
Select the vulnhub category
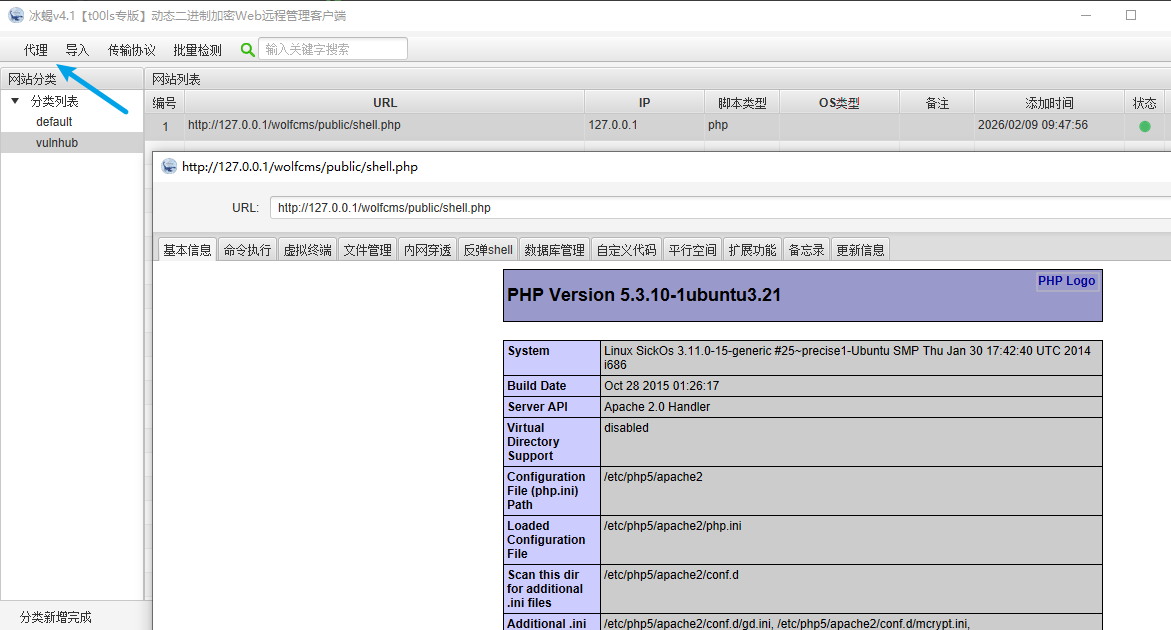(57, 143)
